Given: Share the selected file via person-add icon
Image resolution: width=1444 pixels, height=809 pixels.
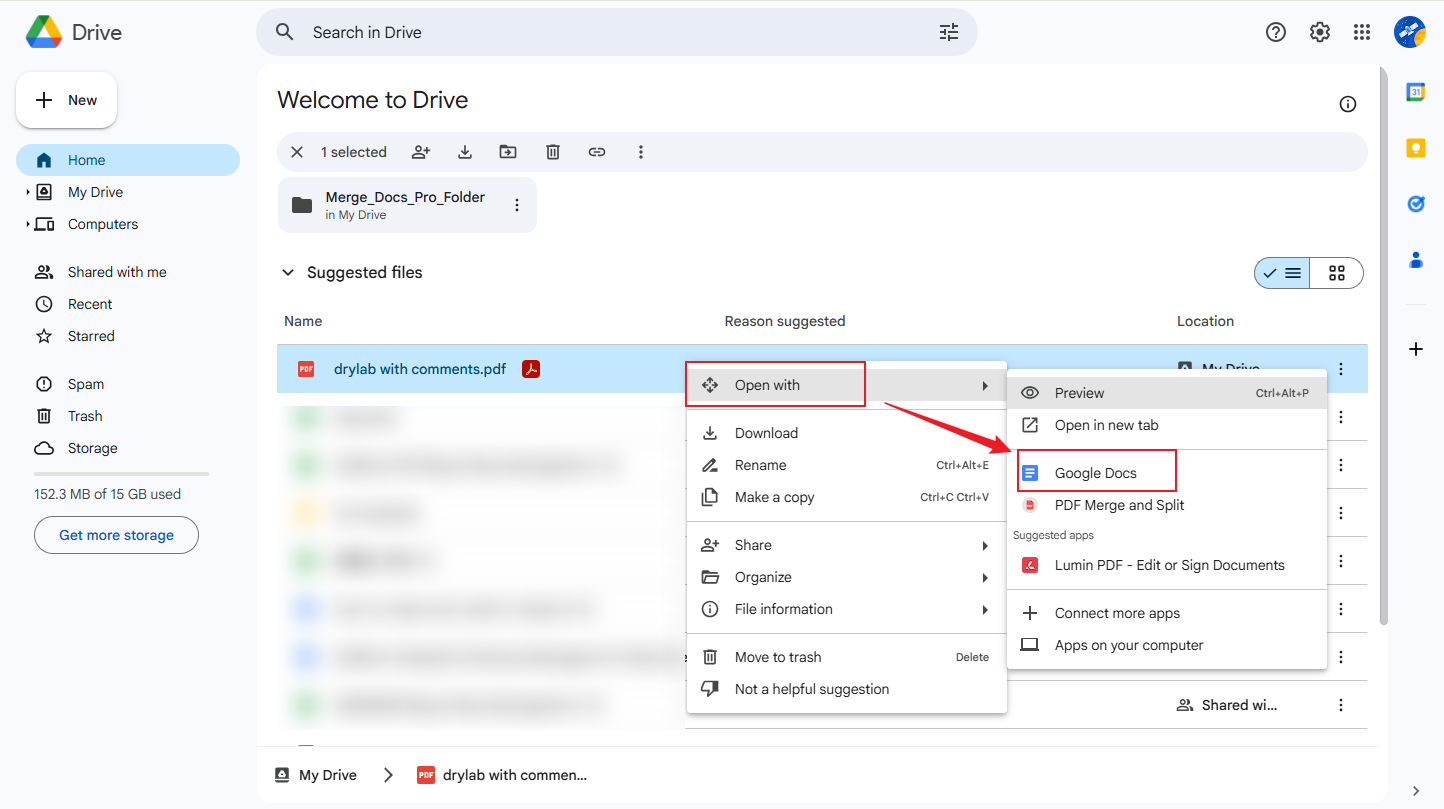Looking at the screenshot, I should (x=420, y=151).
